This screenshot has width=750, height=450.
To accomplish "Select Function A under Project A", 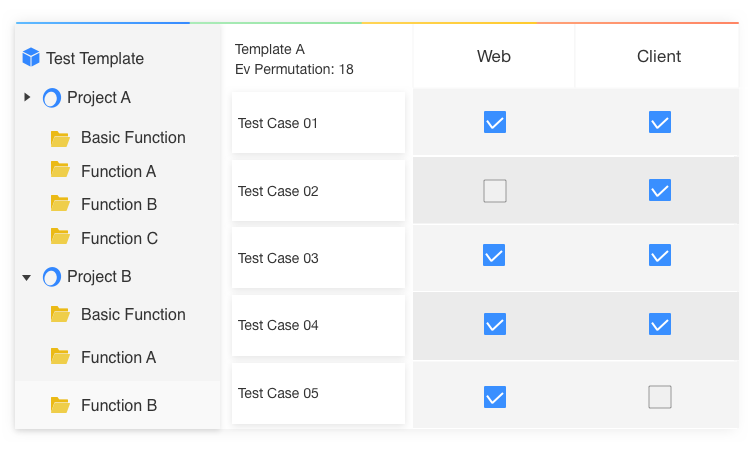I will point(118,171).
